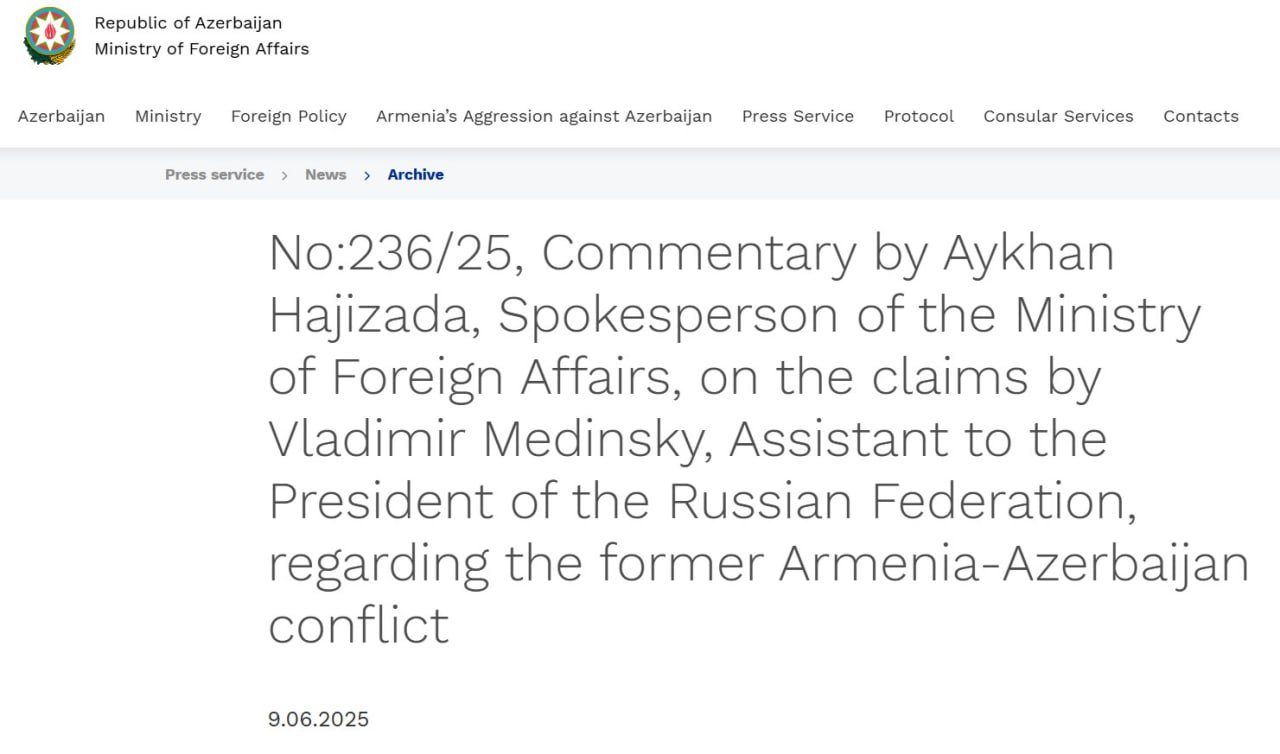Image resolution: width=1280 pixels, height=754 pixels.
Task: Select the Foreign Policy menu item
Action: point(289,116)
